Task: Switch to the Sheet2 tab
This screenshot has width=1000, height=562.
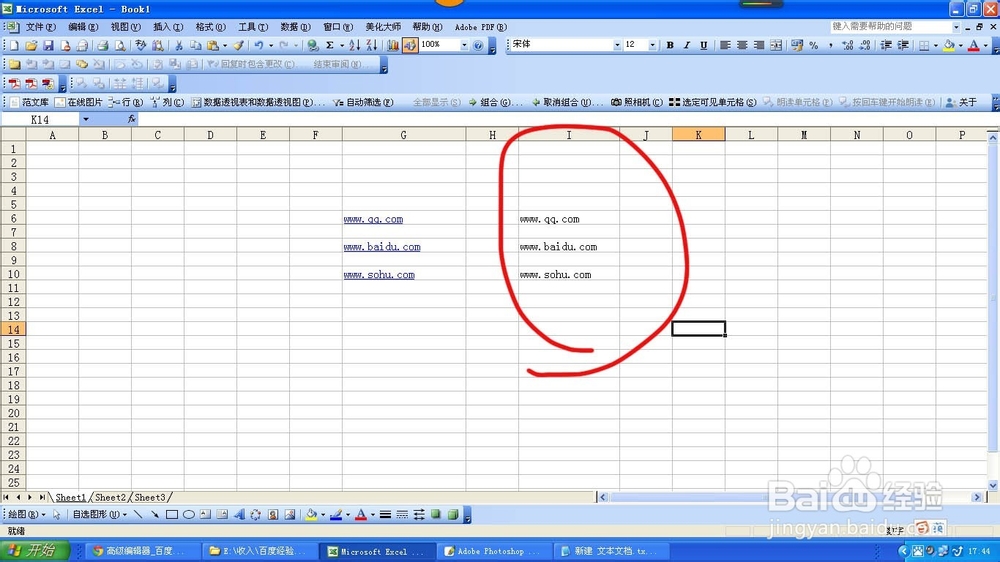Action: click(110, 498)
